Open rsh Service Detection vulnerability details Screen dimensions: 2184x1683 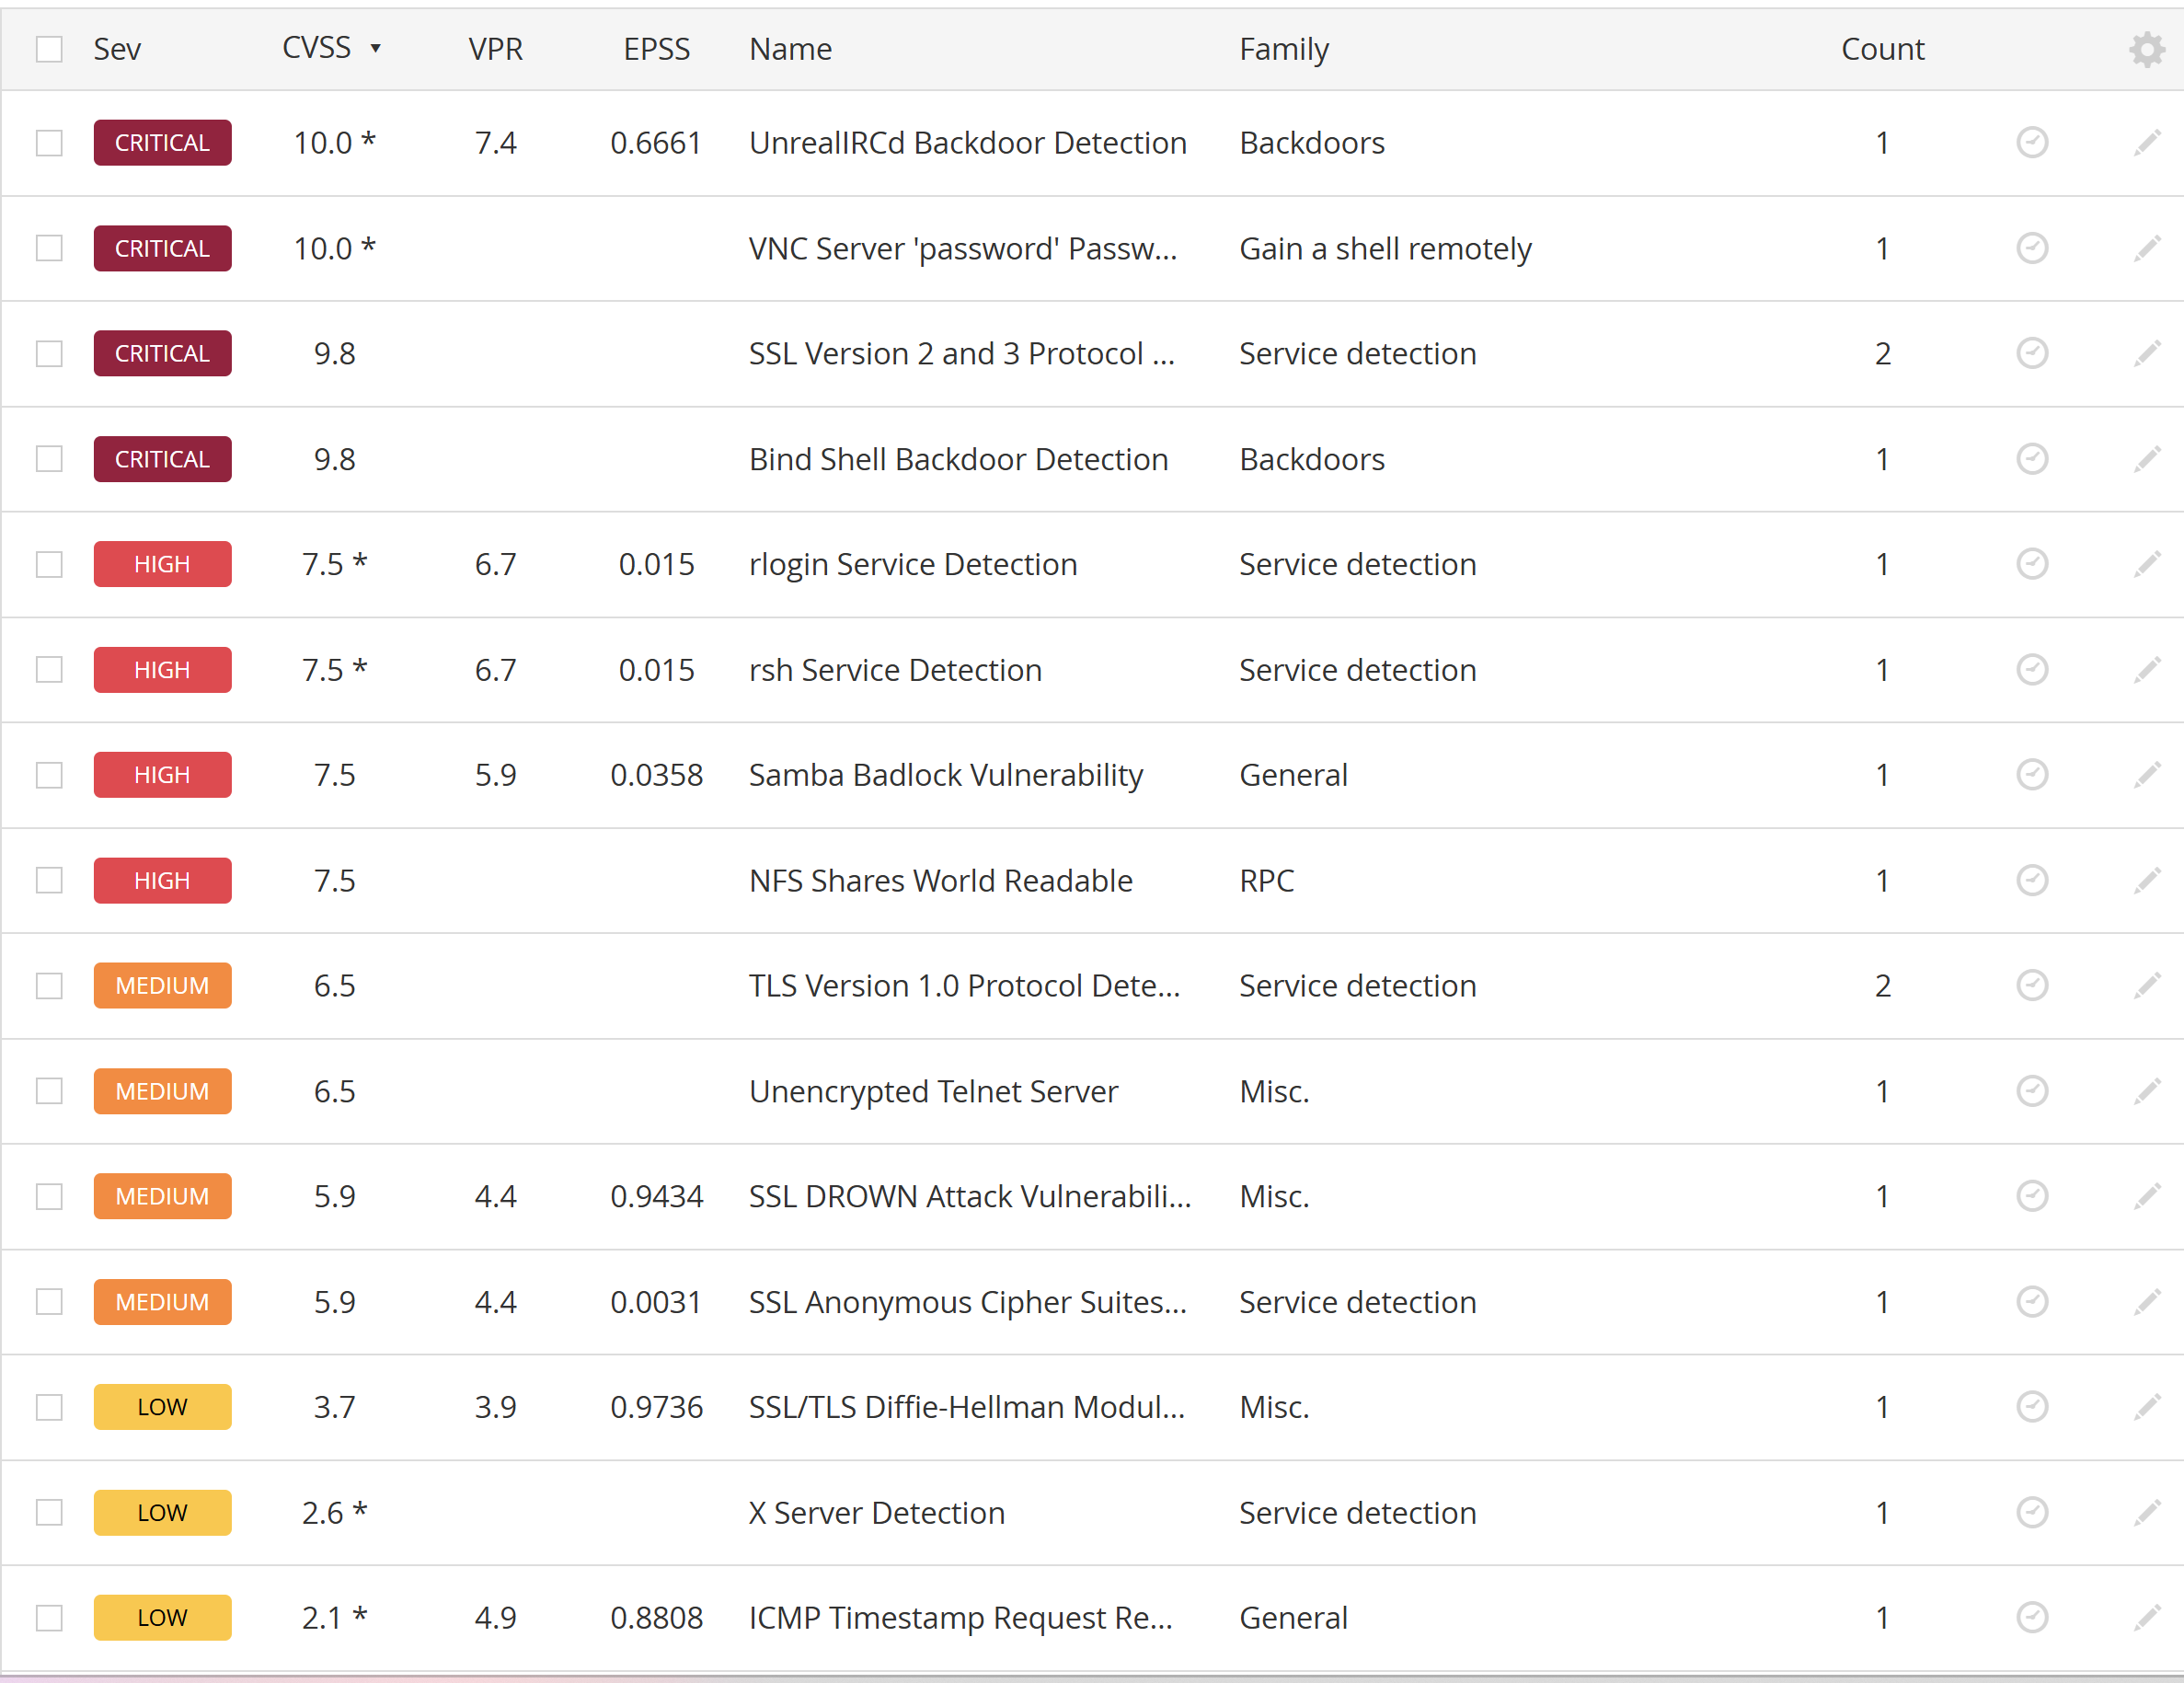pos(895,670)
